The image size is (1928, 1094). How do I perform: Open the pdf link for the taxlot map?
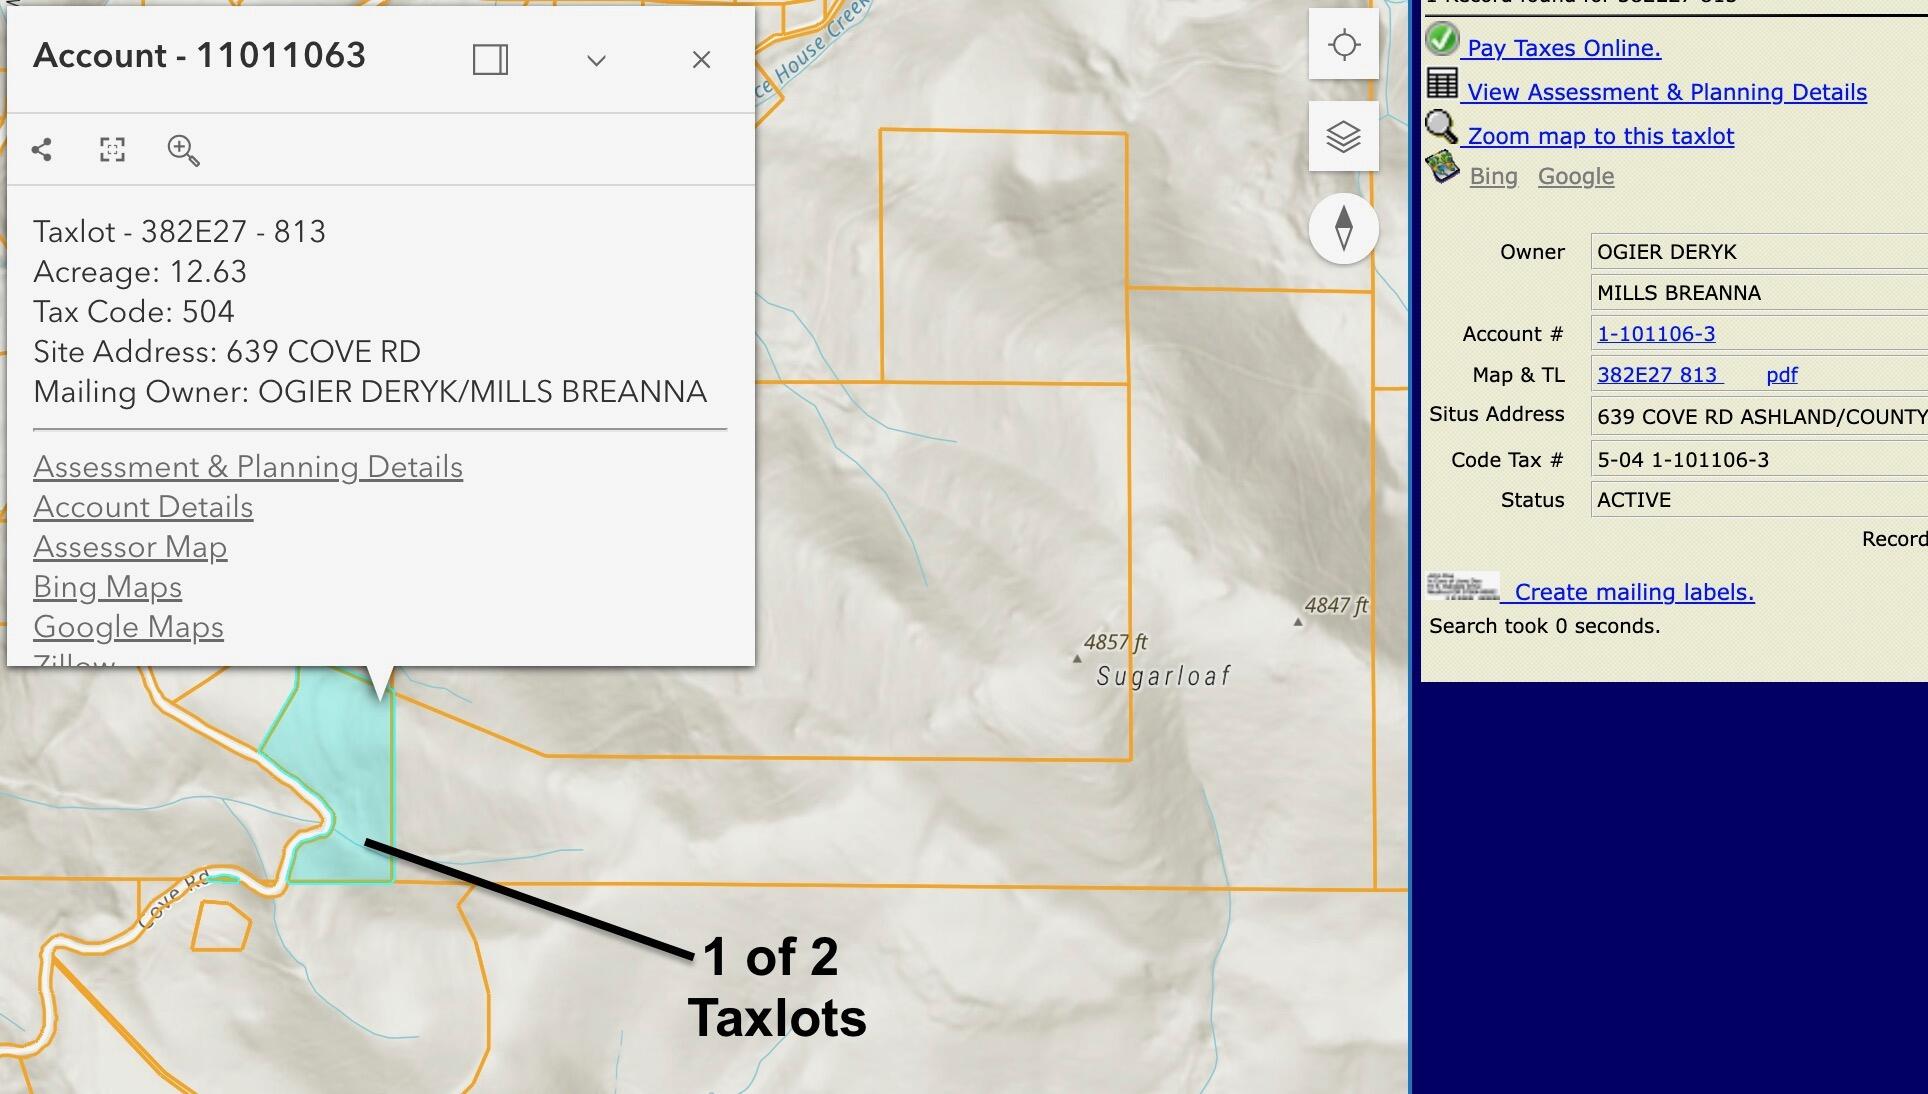pyautogui.click(x=1781, y=375)
